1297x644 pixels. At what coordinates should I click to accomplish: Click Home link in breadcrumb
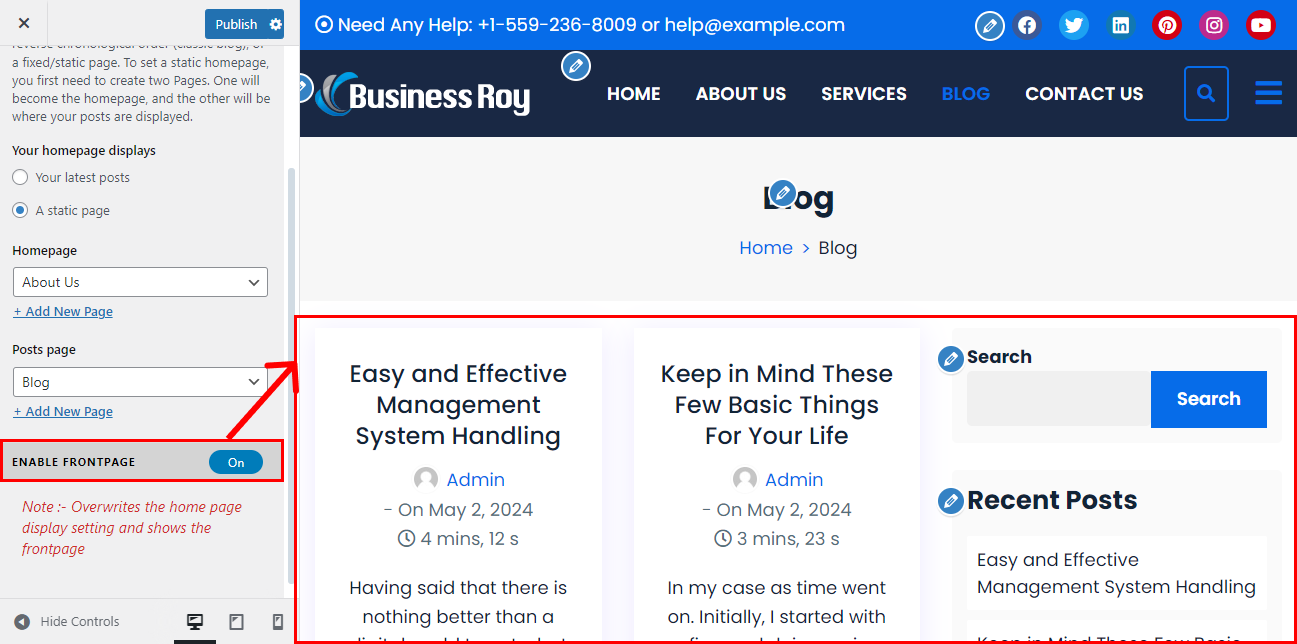(766, 248)
